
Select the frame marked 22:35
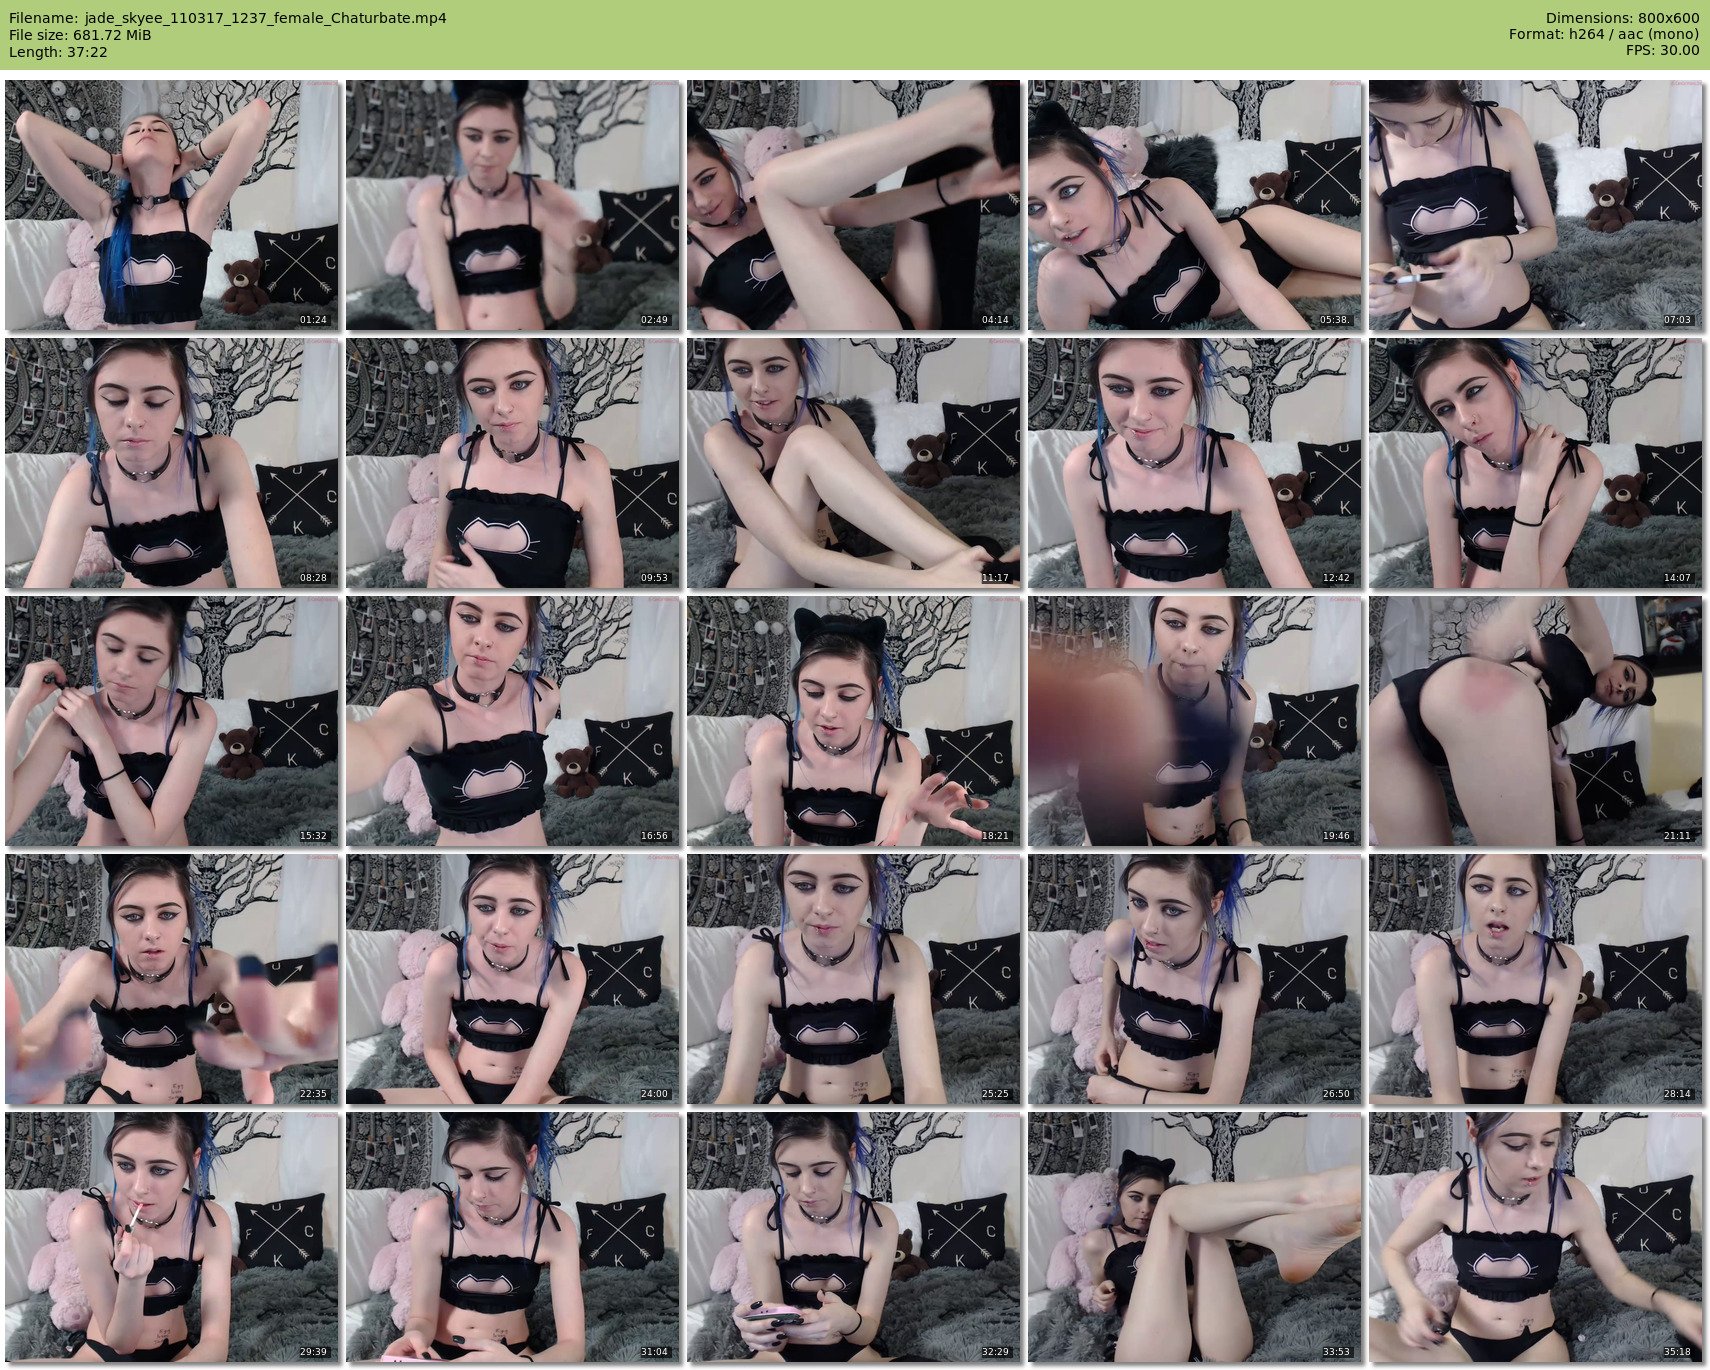[x=172, y=979]
